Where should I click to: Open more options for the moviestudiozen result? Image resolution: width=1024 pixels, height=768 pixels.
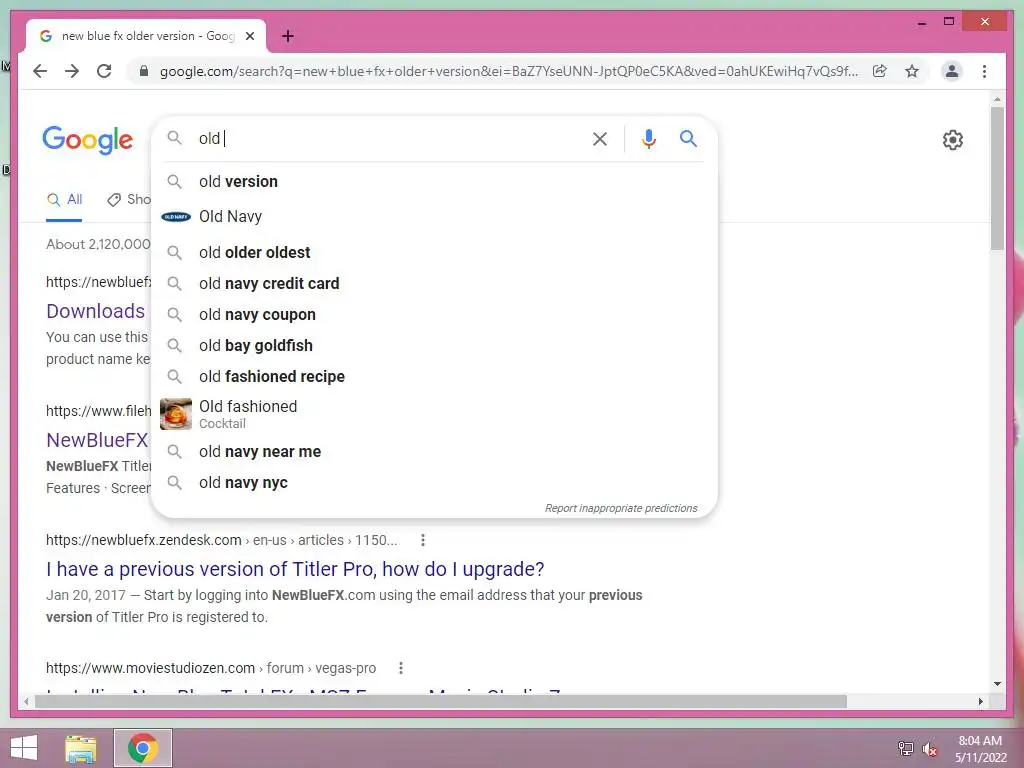400,668
